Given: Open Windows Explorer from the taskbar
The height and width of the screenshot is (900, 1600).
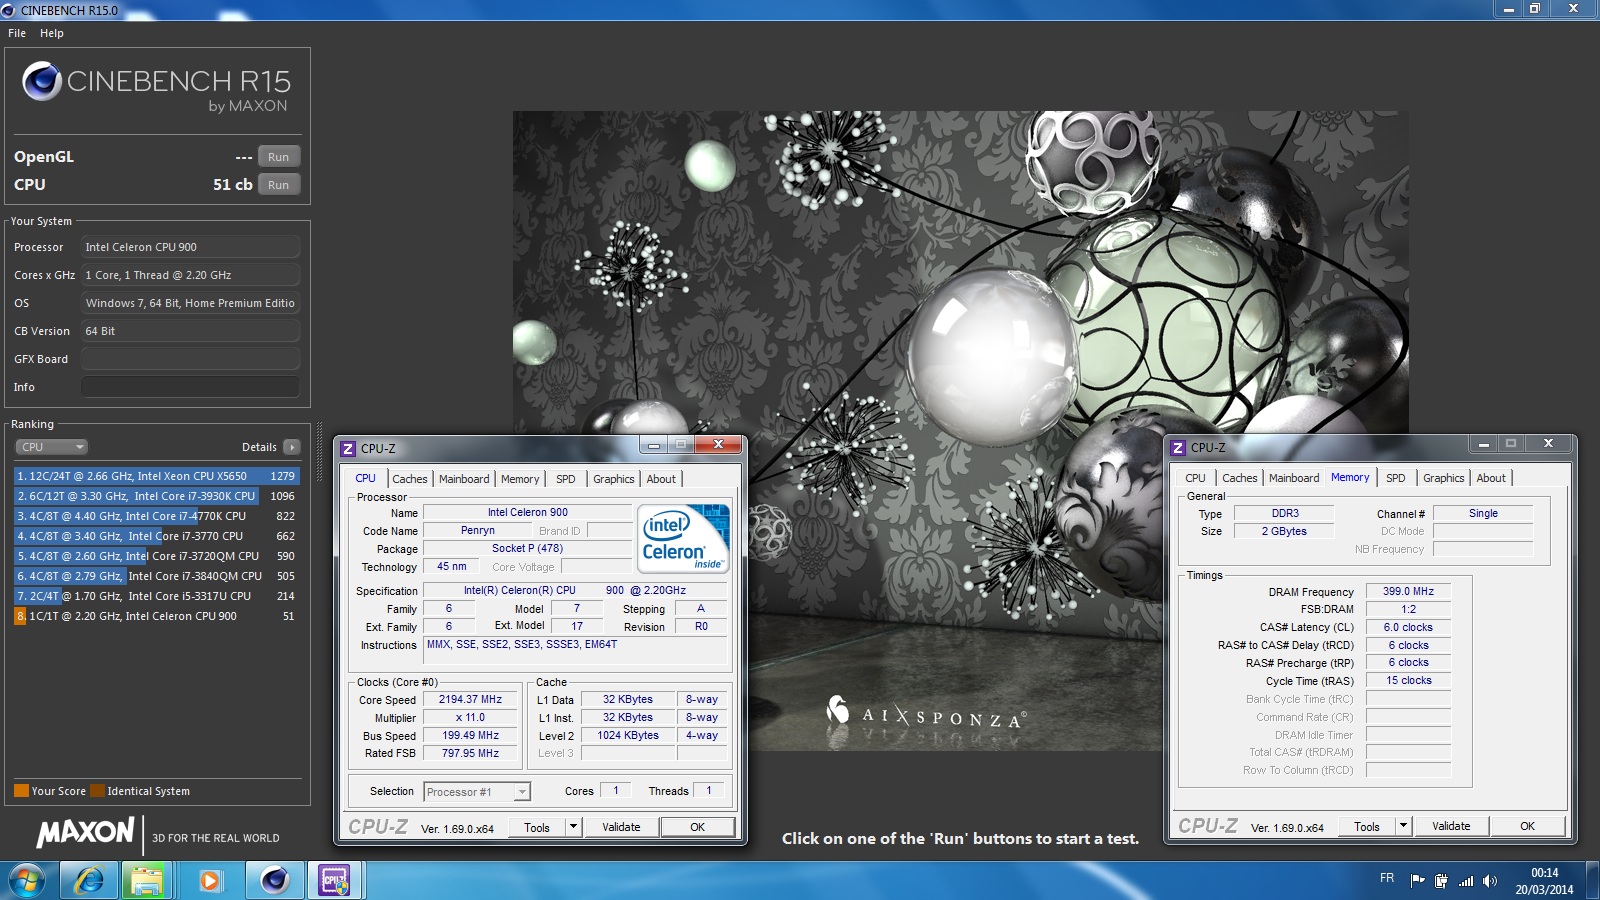Looking at the screenshot, I should point(147,881).
